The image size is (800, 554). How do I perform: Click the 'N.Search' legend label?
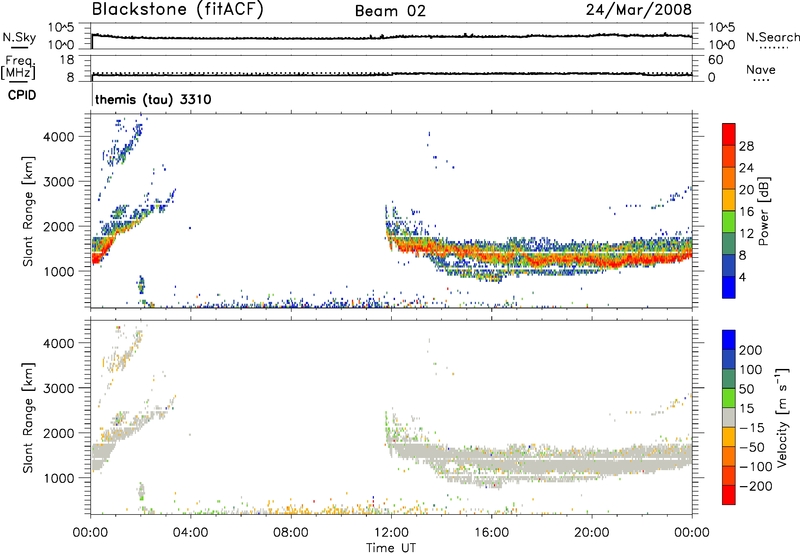click(x=773, y=37)
